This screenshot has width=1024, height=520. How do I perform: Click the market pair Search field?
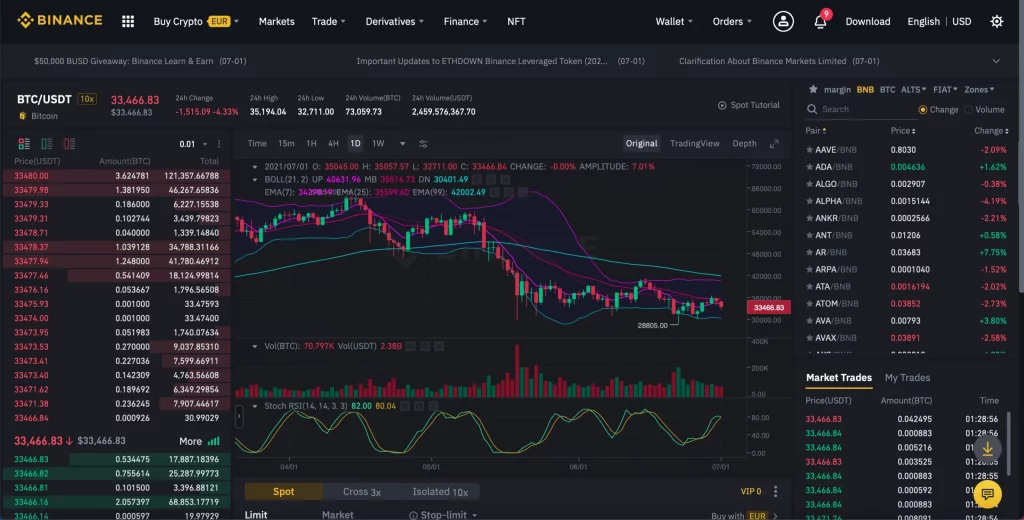[860, 110]
